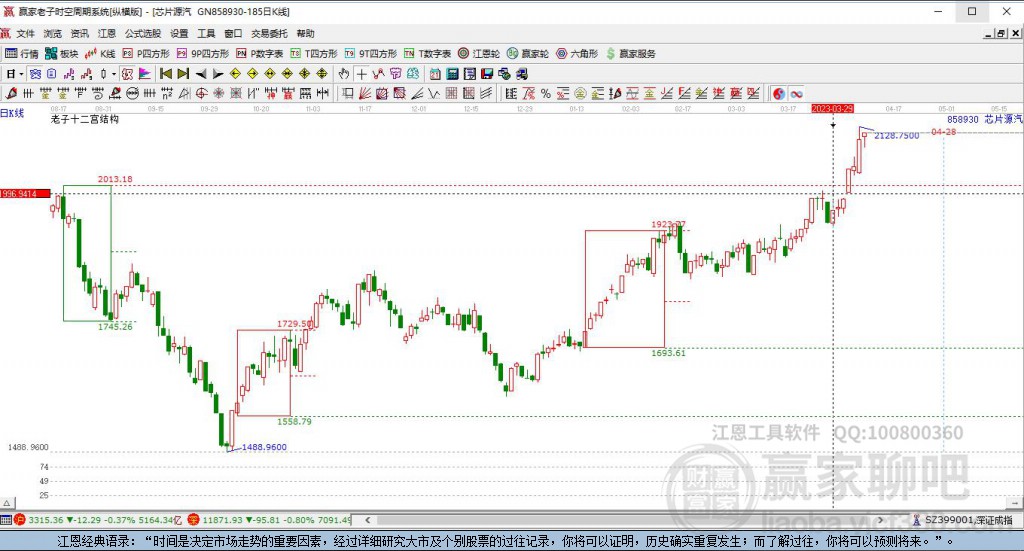
Task: Open the 公式选股 menu
Action: [143, 33]
